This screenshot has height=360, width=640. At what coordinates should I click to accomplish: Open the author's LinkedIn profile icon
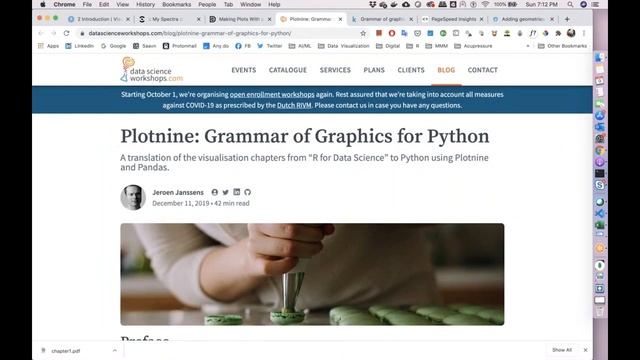(236, 192)
